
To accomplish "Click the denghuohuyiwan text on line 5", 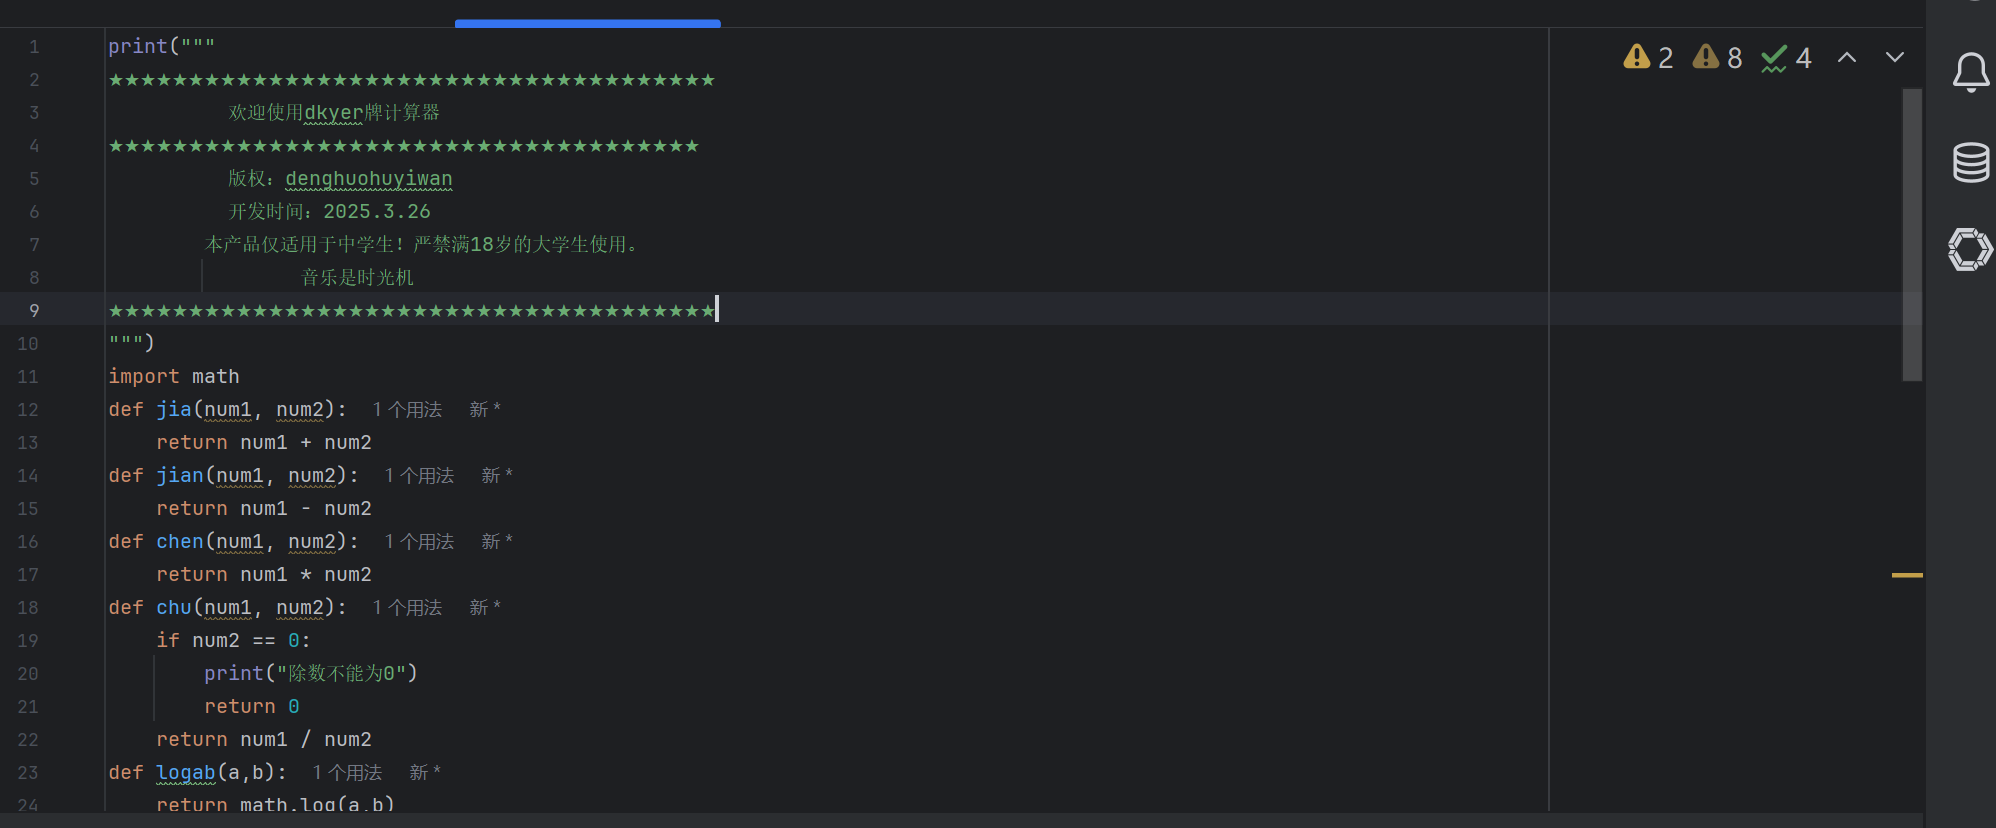I will point(369,178).
